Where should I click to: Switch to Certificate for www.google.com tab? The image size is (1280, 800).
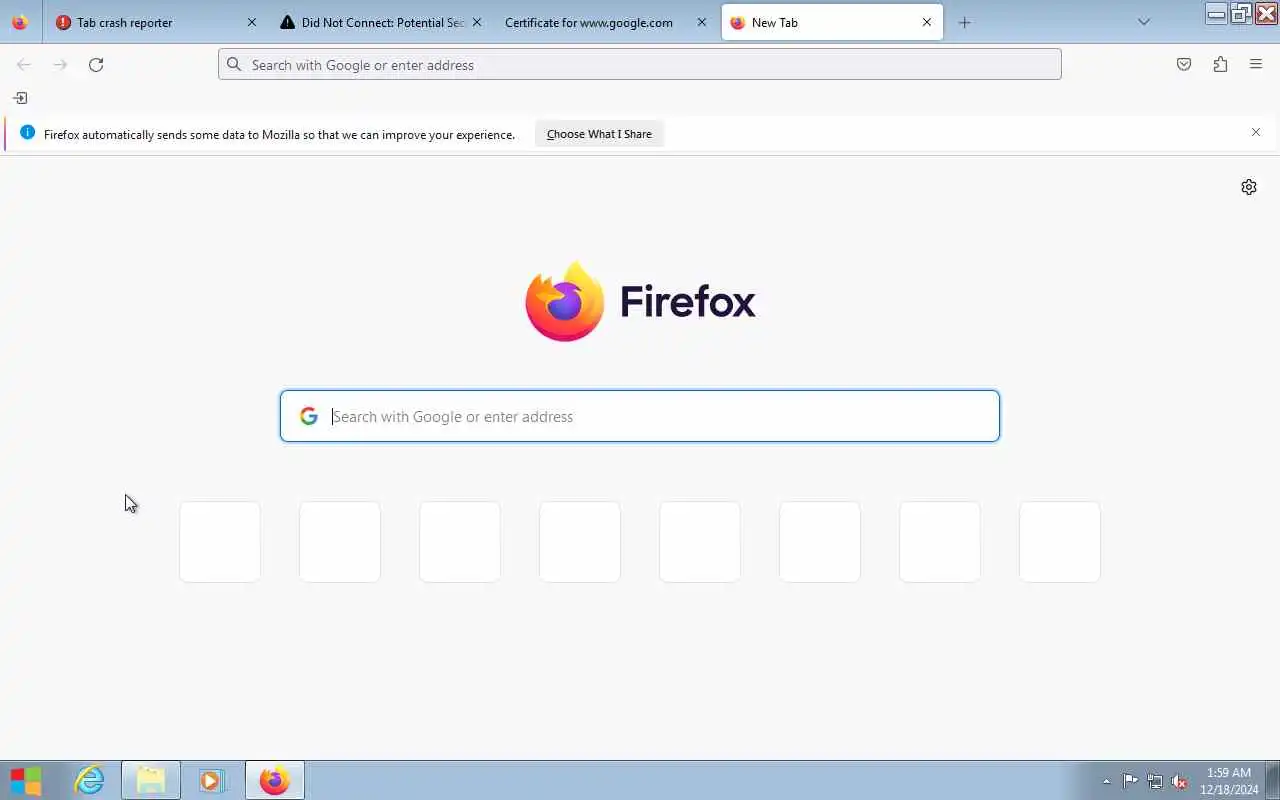coord(605,22)
